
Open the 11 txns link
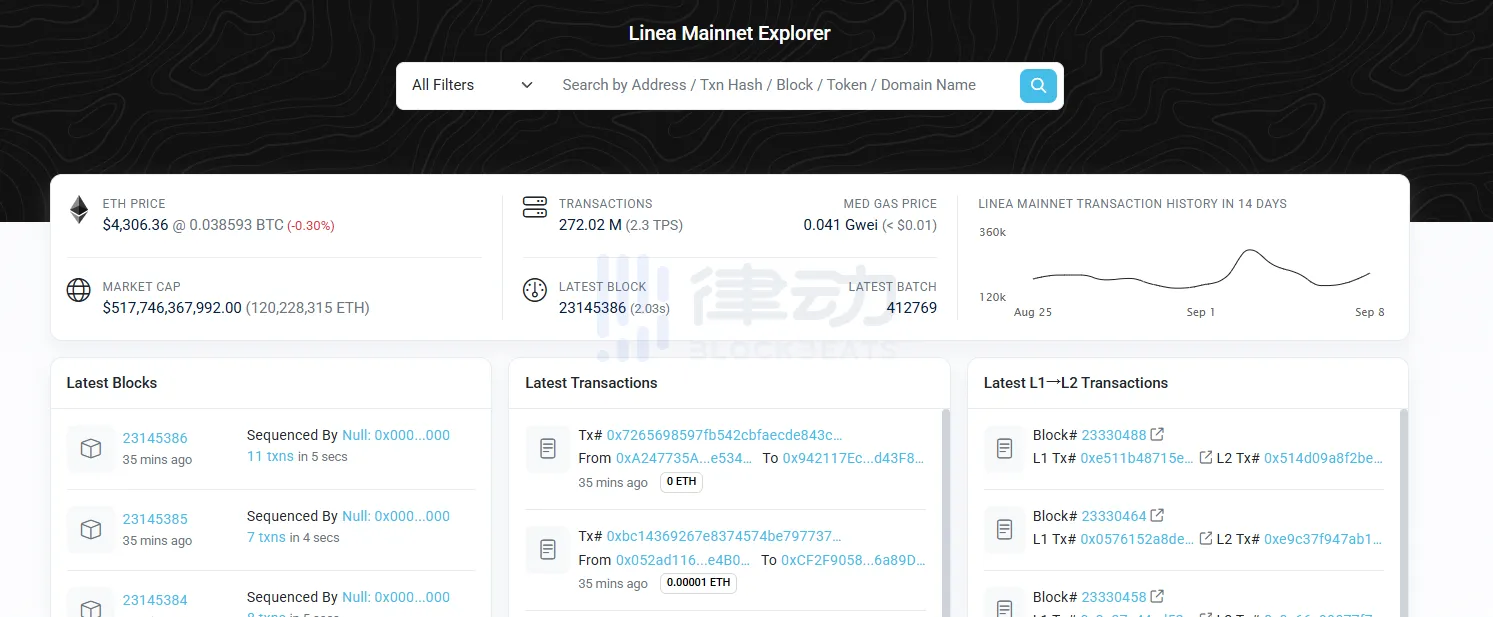(270, 456)
